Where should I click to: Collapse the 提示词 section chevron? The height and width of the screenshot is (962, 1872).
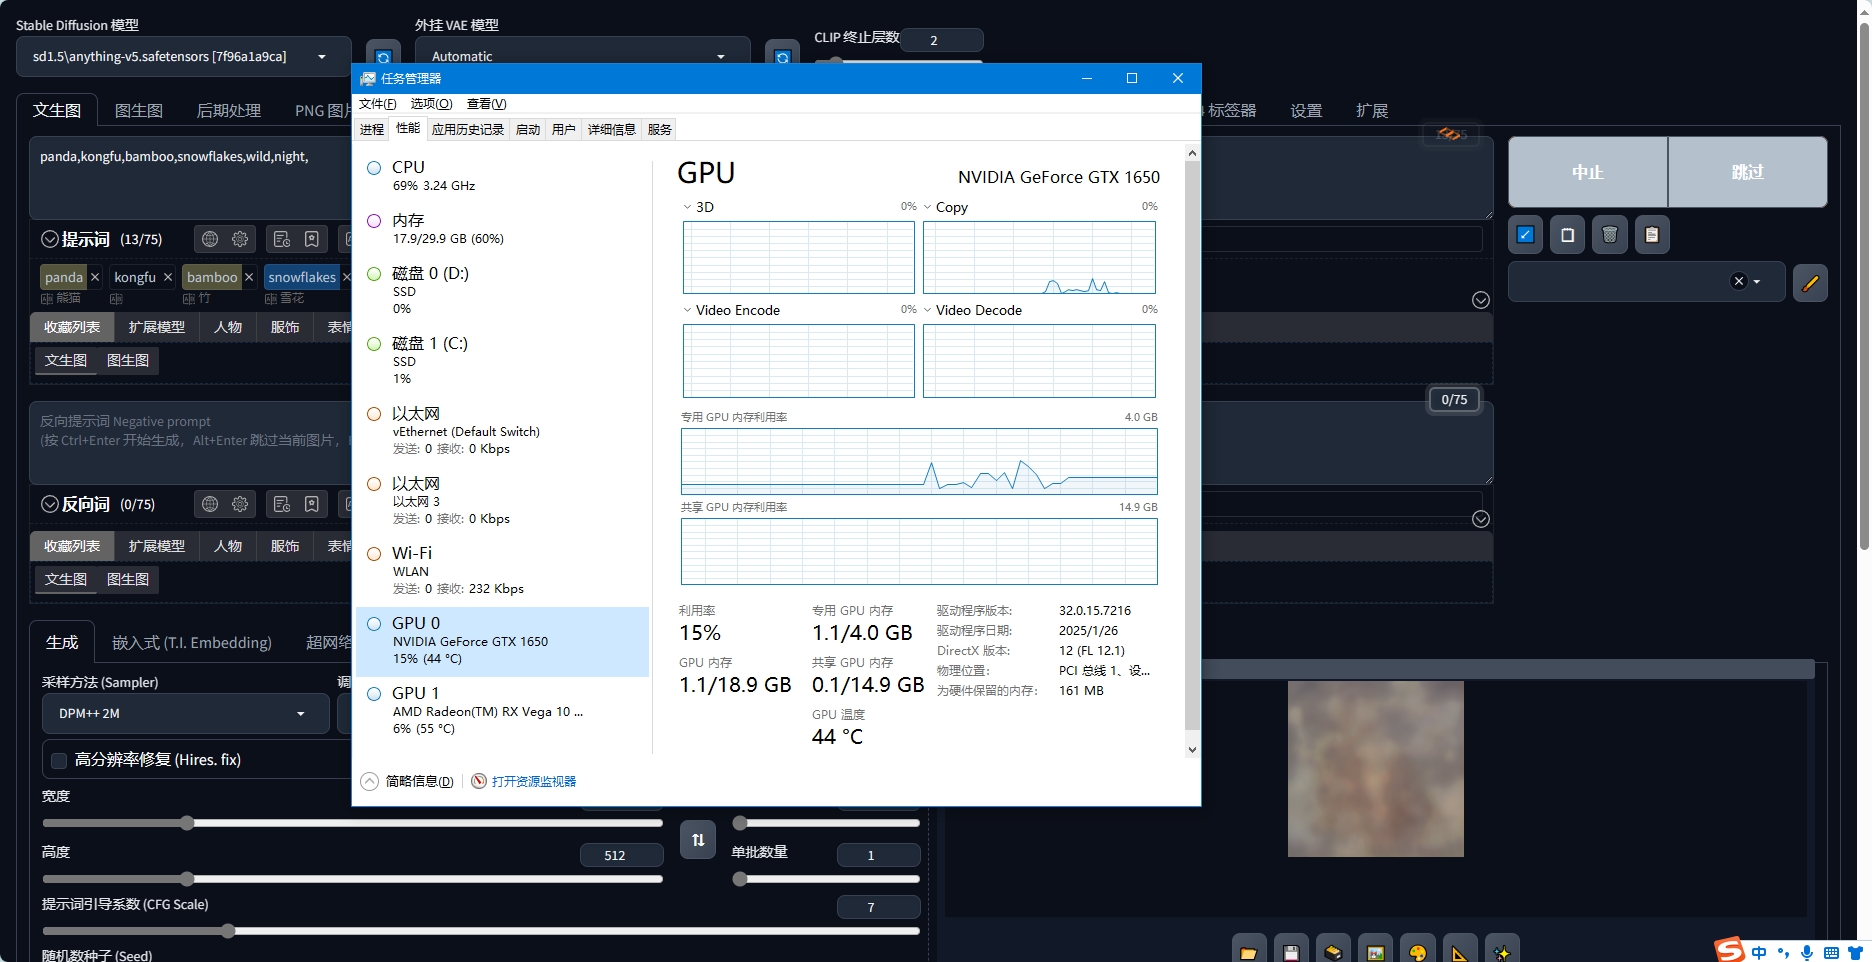(x=50, y=239)
